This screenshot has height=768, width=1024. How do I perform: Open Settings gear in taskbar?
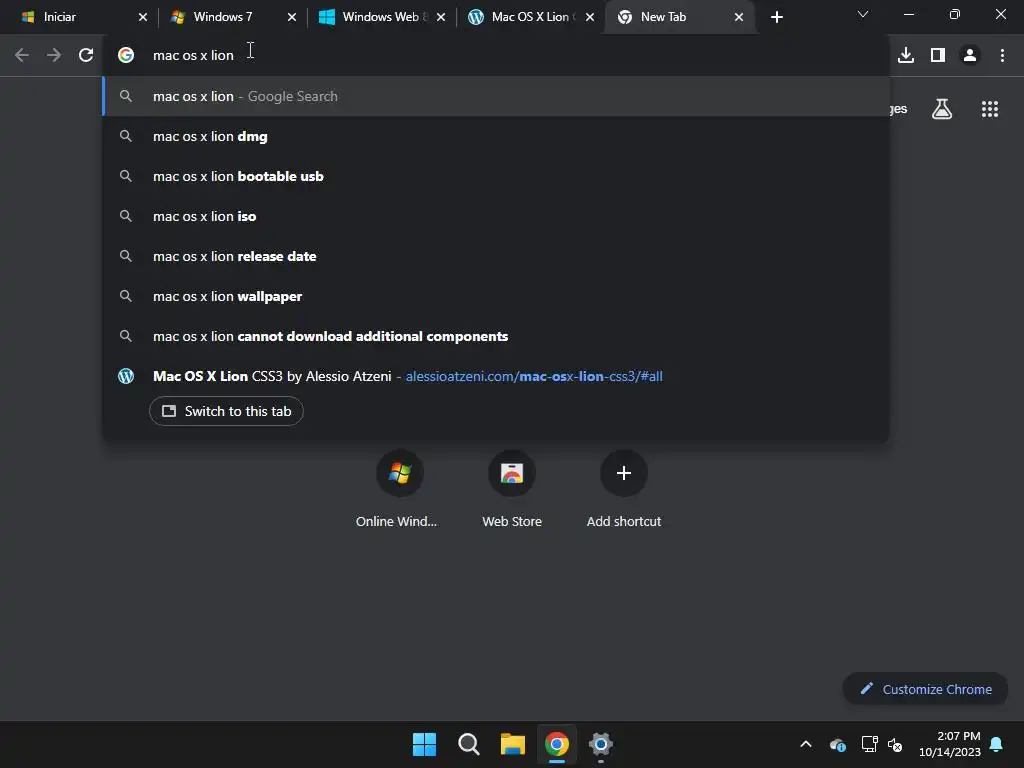pyautogui.click(x=601, y=744)
